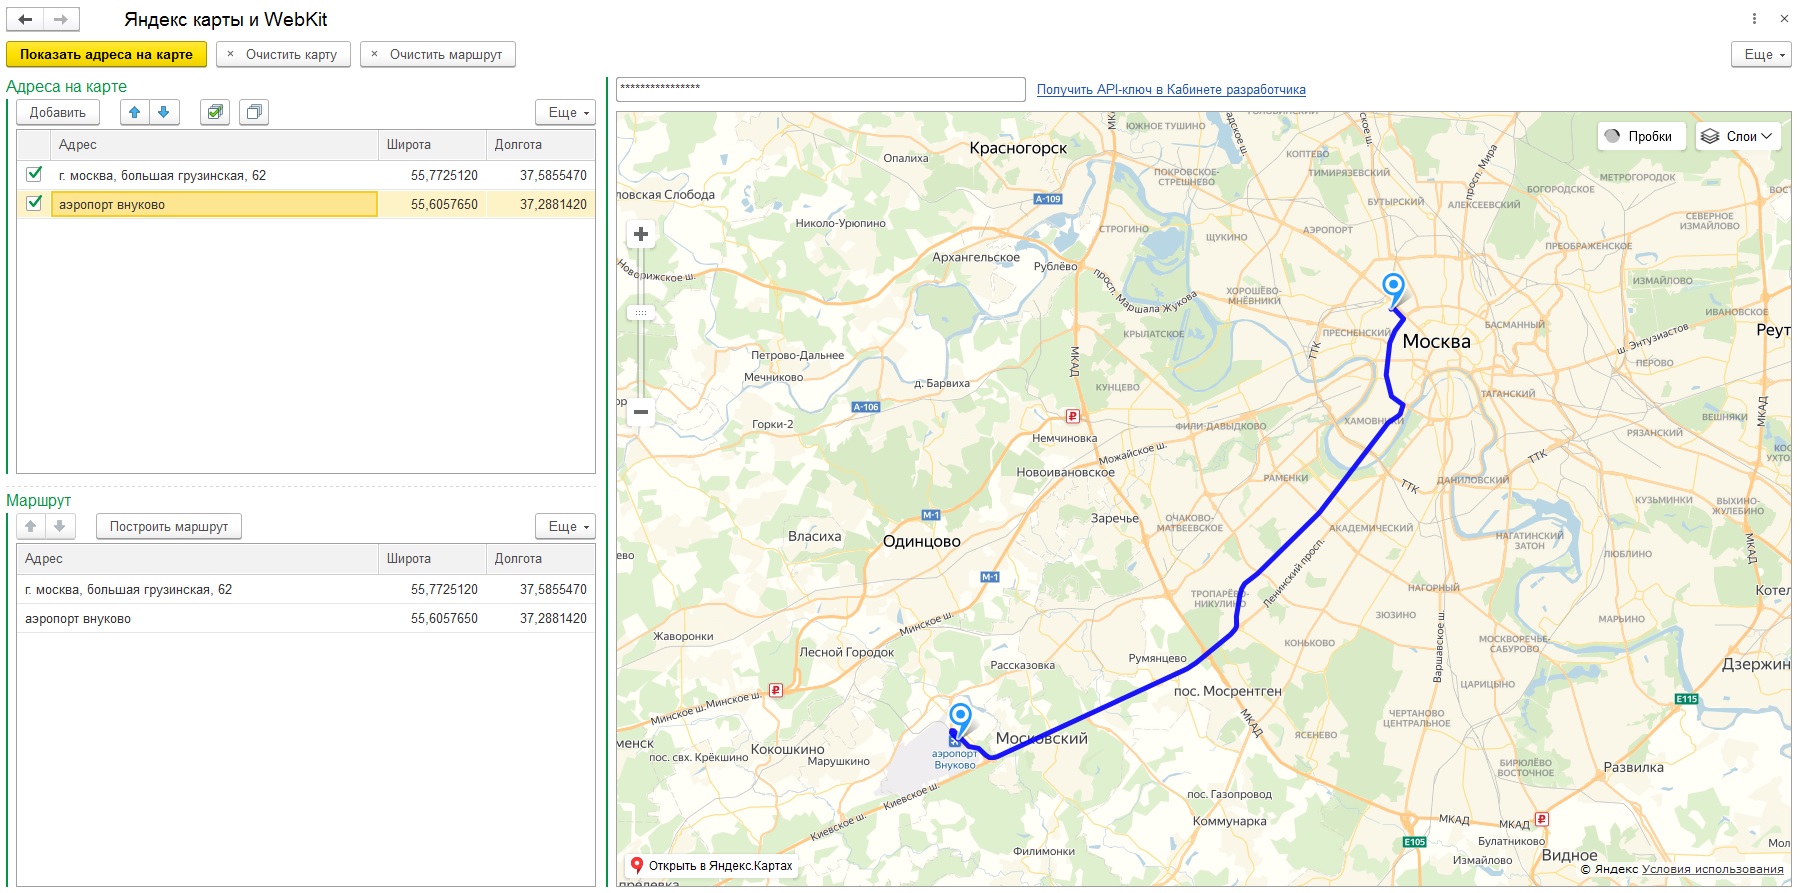Screen dimensions: 1803x893
Task: Zoom in the map with plus
Action: coord(641,234)
